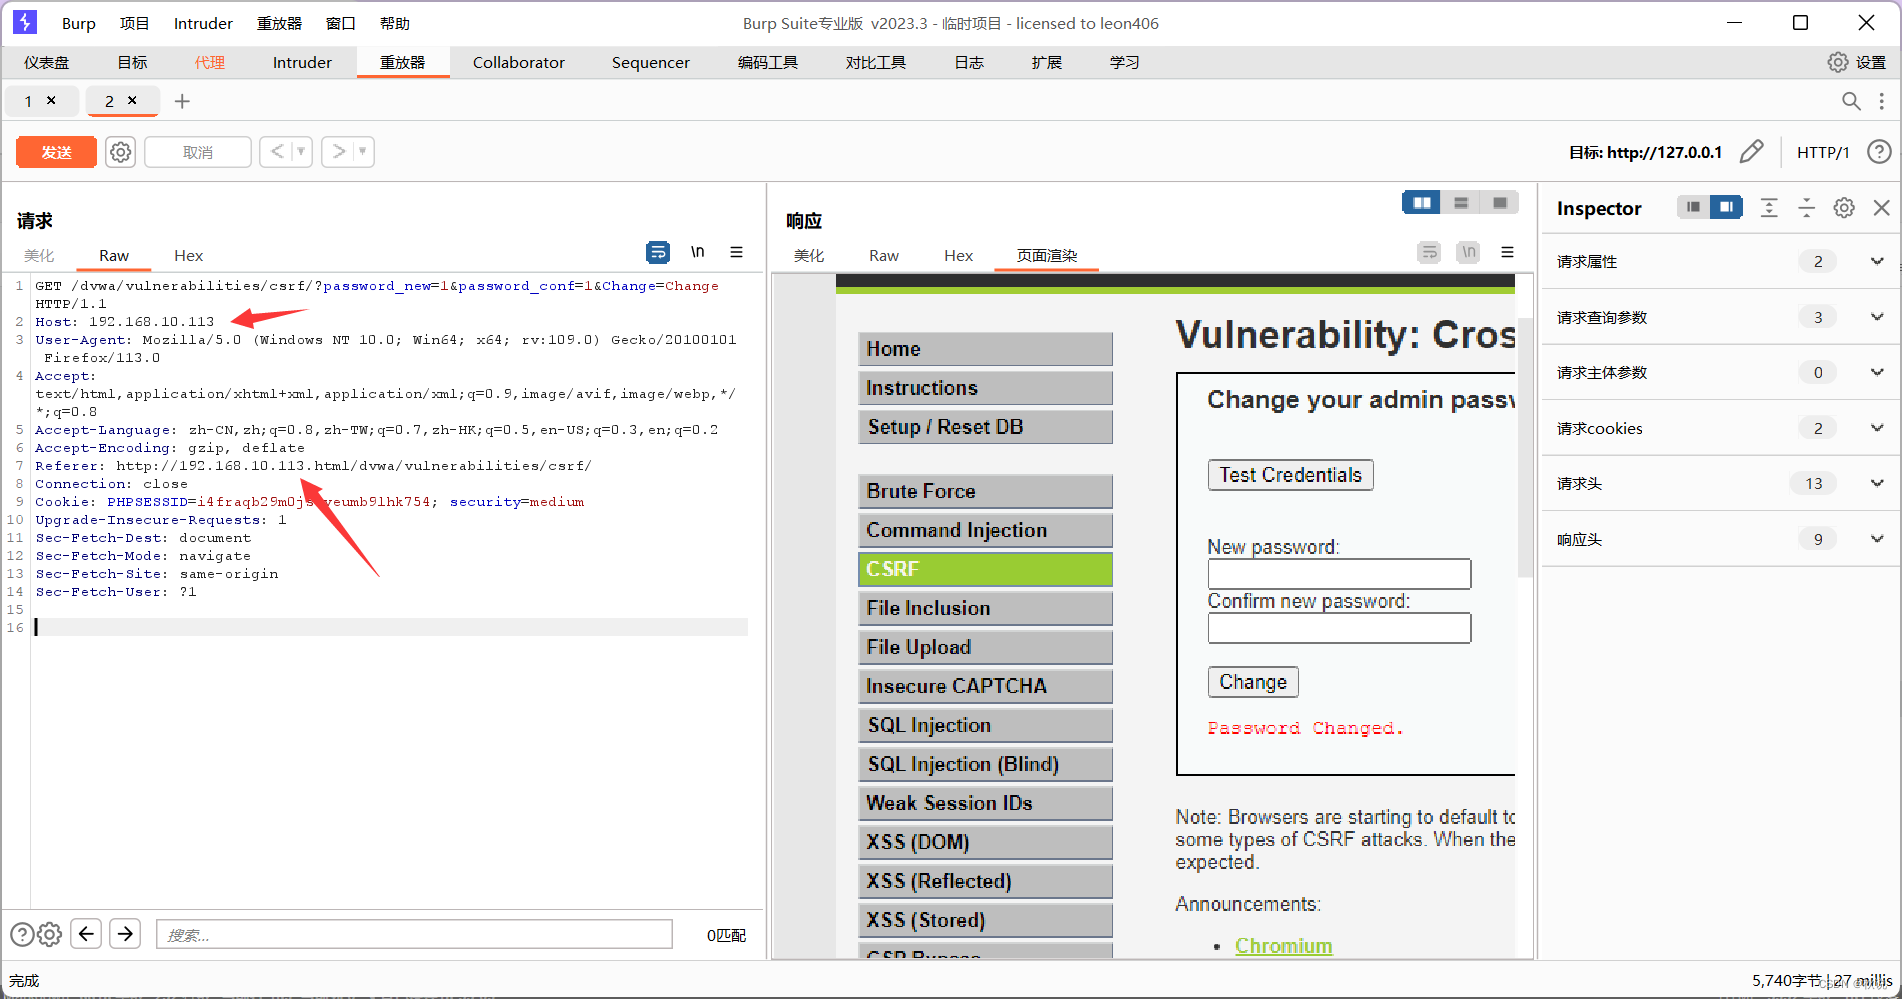
Task: Open the Collaborator main tab
Action: pos(518,62)
